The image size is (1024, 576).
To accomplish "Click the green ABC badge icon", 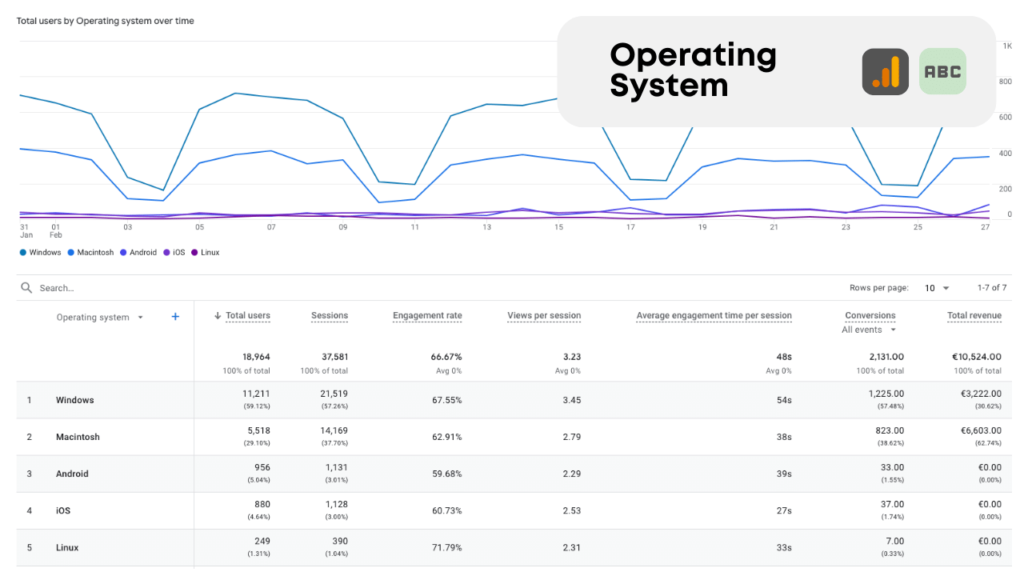I will [x=942, y=72].
